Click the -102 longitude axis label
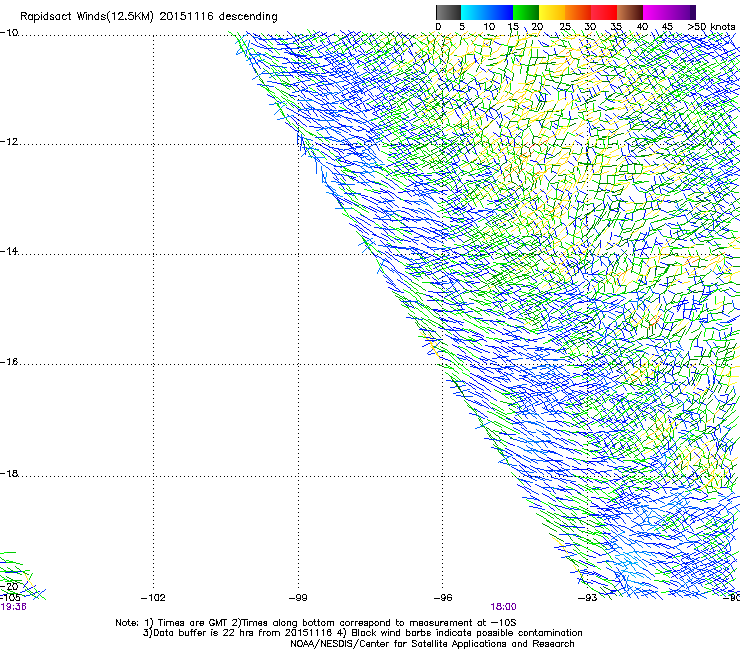The image size is (740, 650). 153,598
